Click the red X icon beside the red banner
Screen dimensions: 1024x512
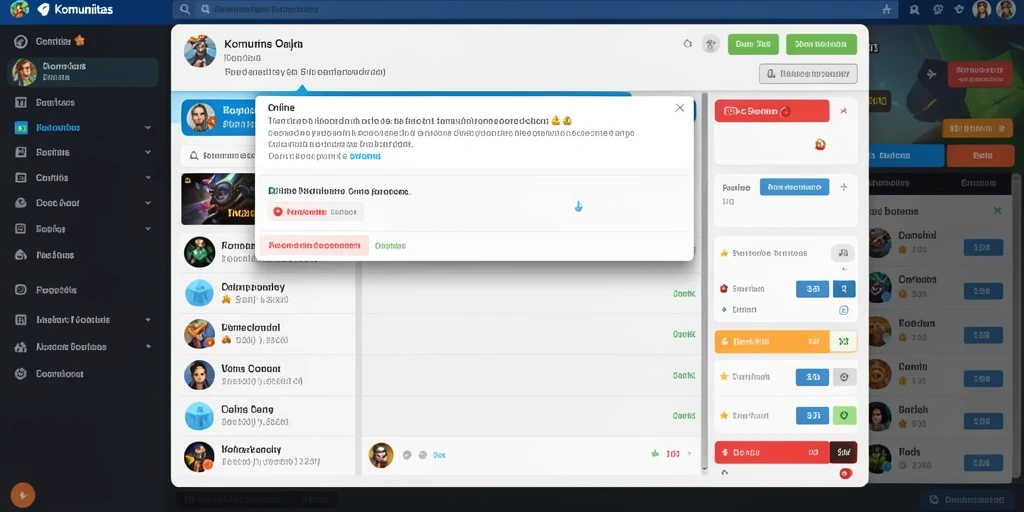click(843, 111)
